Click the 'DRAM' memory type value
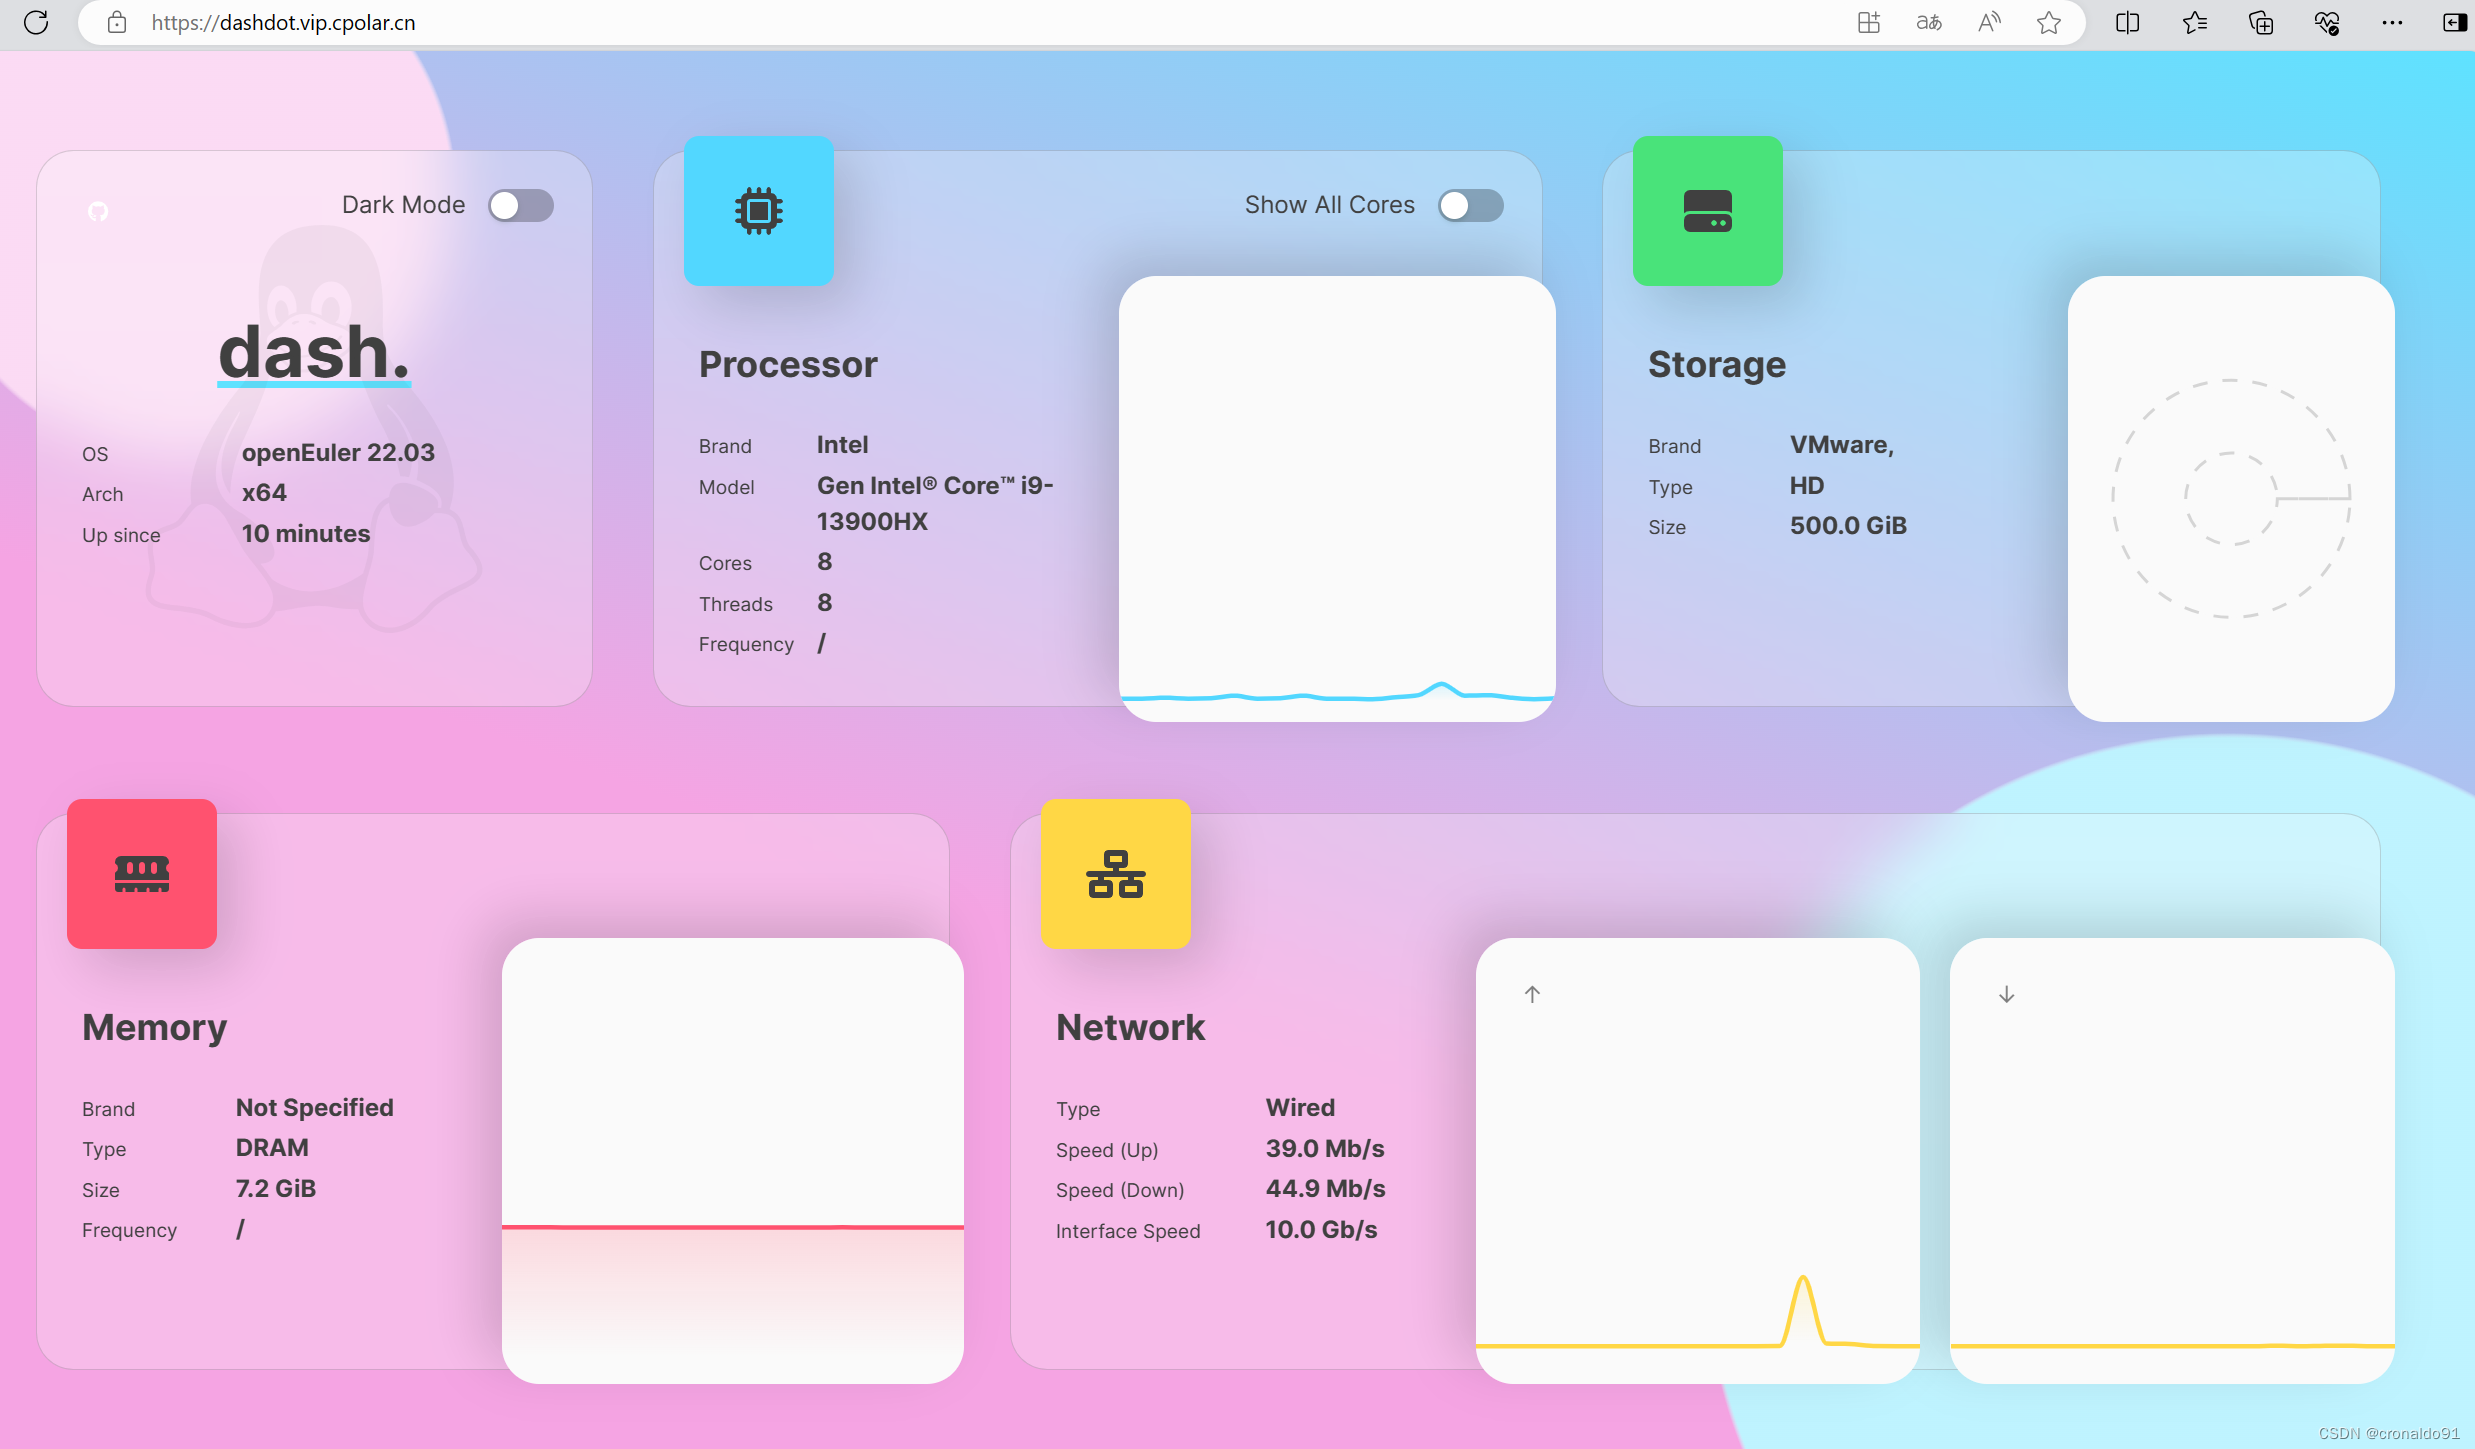The height and width of the screenshot is (1449, 2475). (x=272, y=1147)
